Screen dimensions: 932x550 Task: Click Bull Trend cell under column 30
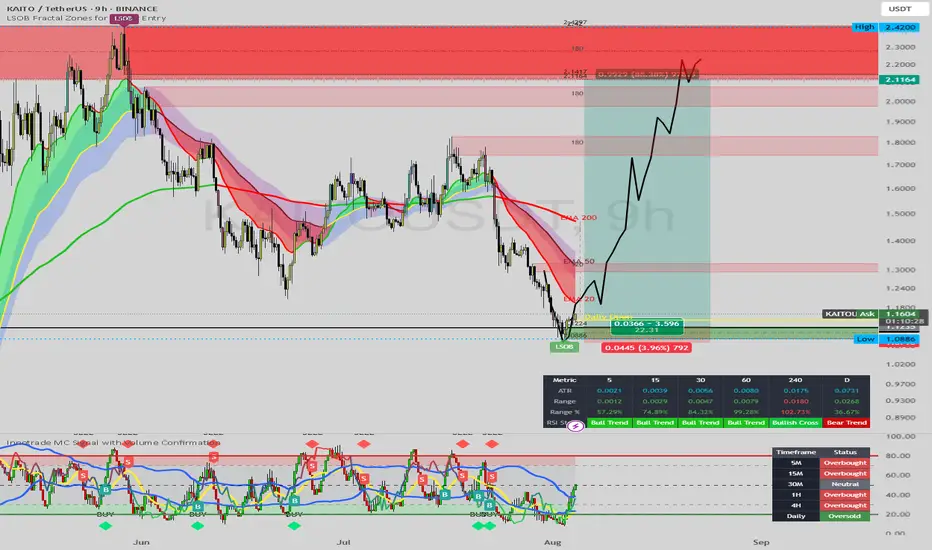[x=700, y=423]
